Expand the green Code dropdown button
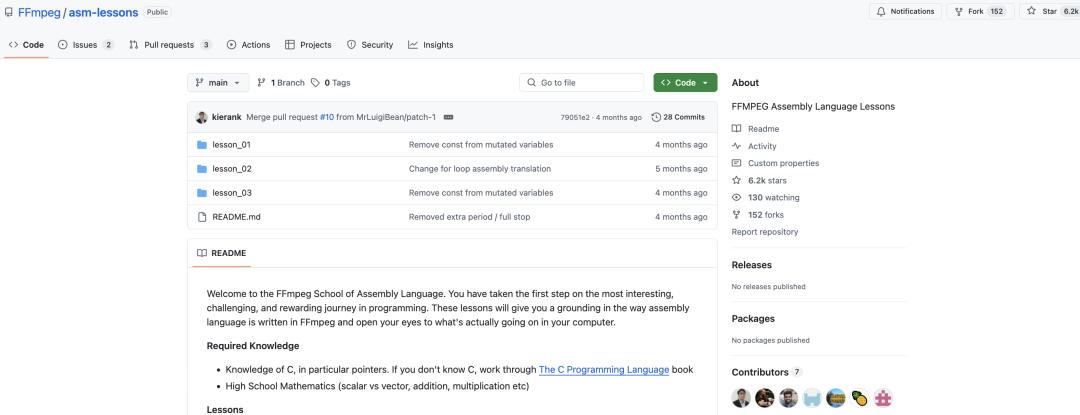1080x415 pixels. pos(685,82)
